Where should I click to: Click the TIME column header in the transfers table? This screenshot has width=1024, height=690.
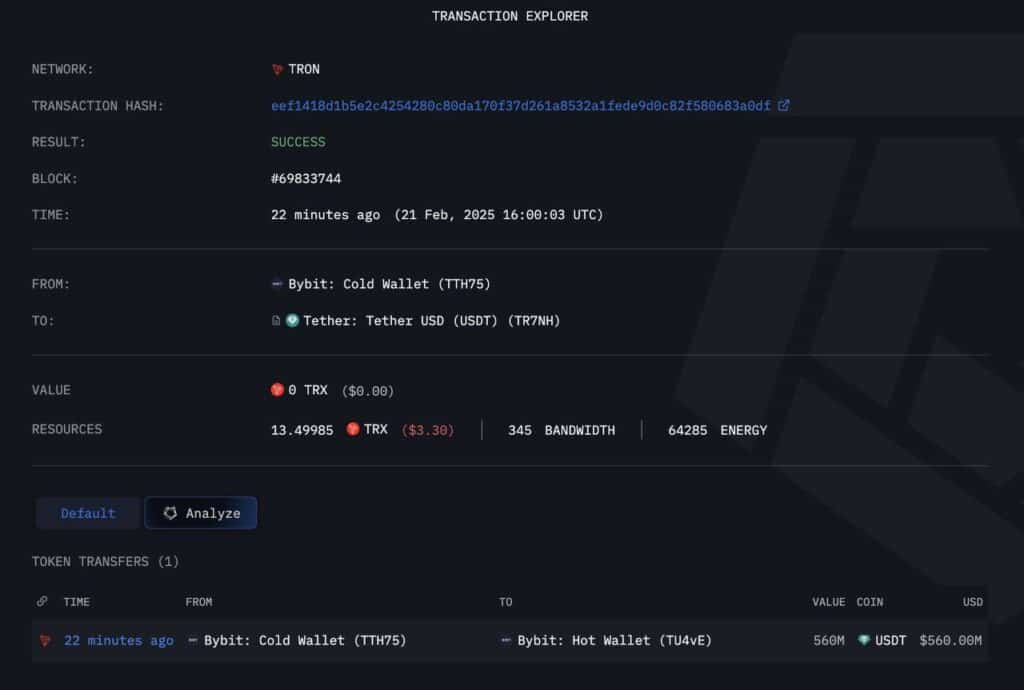click(76, 602)
